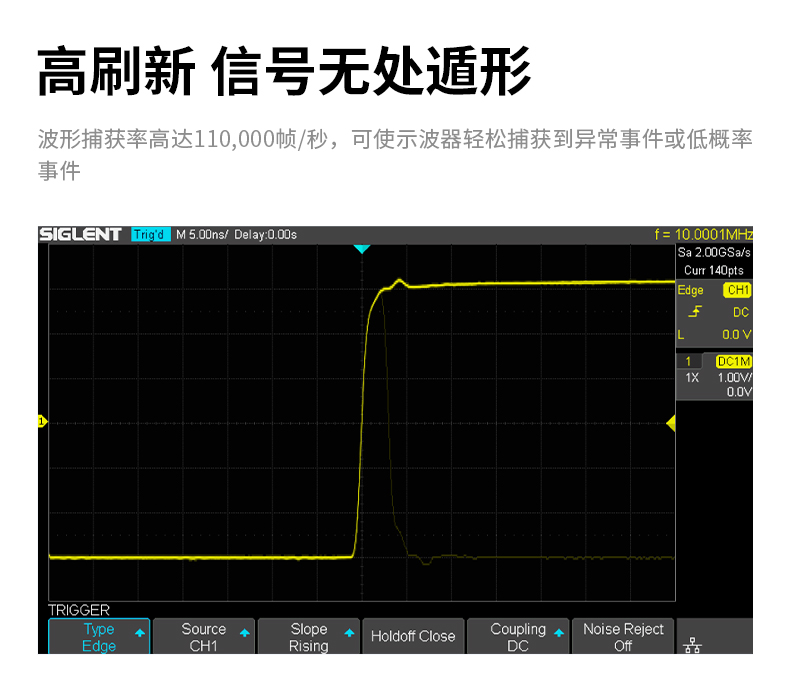Image resolution: width=790 pixels, height=698 pixels.
Task: Open the Source CH1 selector
Action: click(204, 637)
